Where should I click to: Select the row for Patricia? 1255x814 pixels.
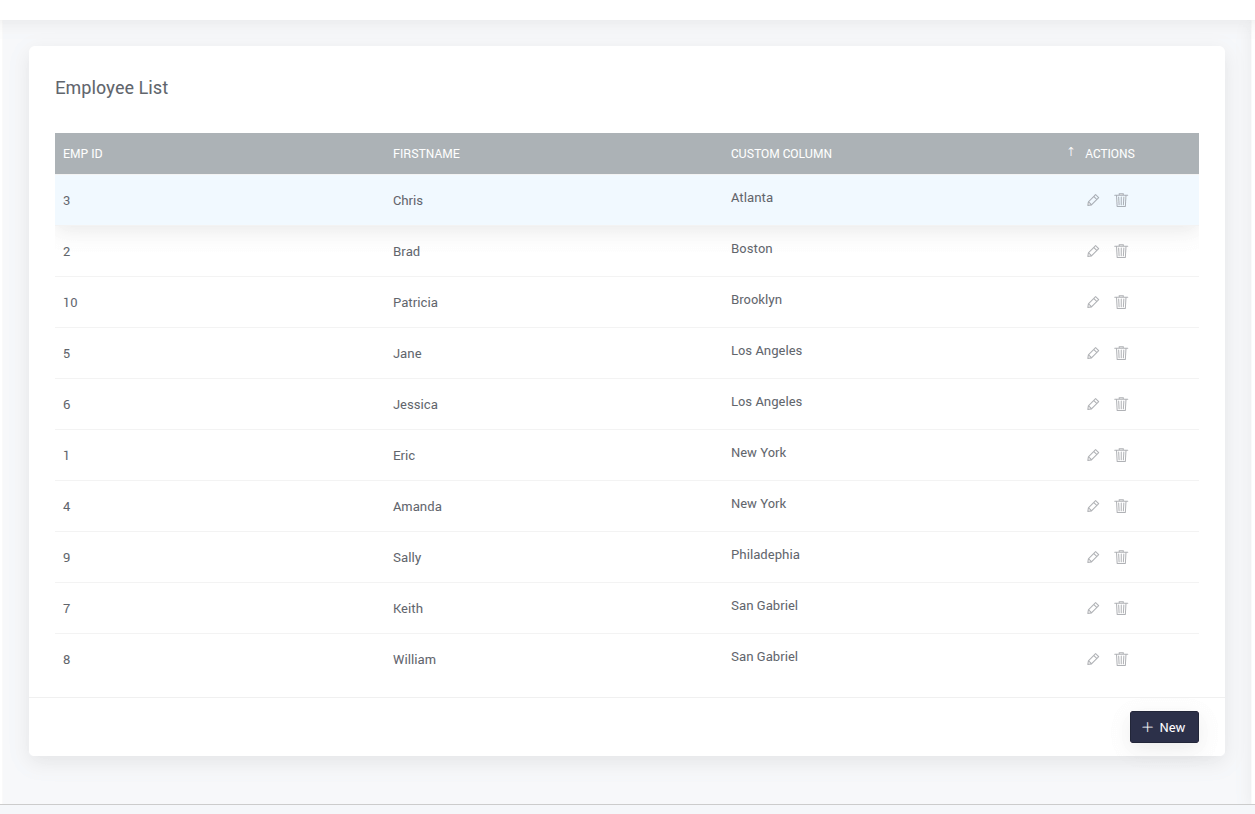[x=415, y=302]
